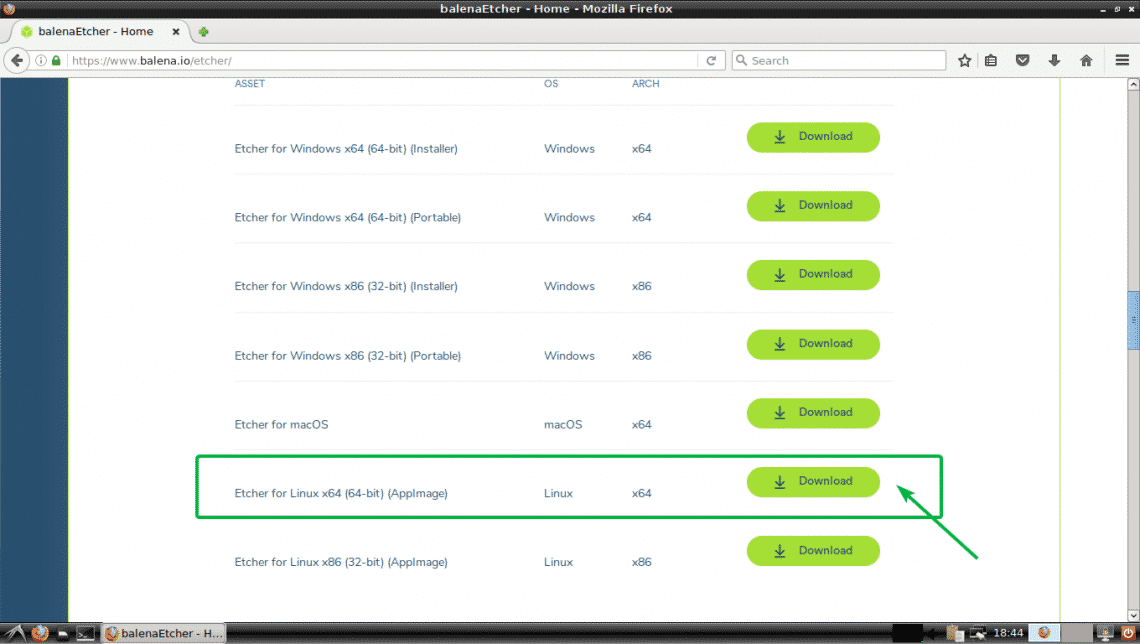Open the taskbar application menu launcher

(15, 633)
